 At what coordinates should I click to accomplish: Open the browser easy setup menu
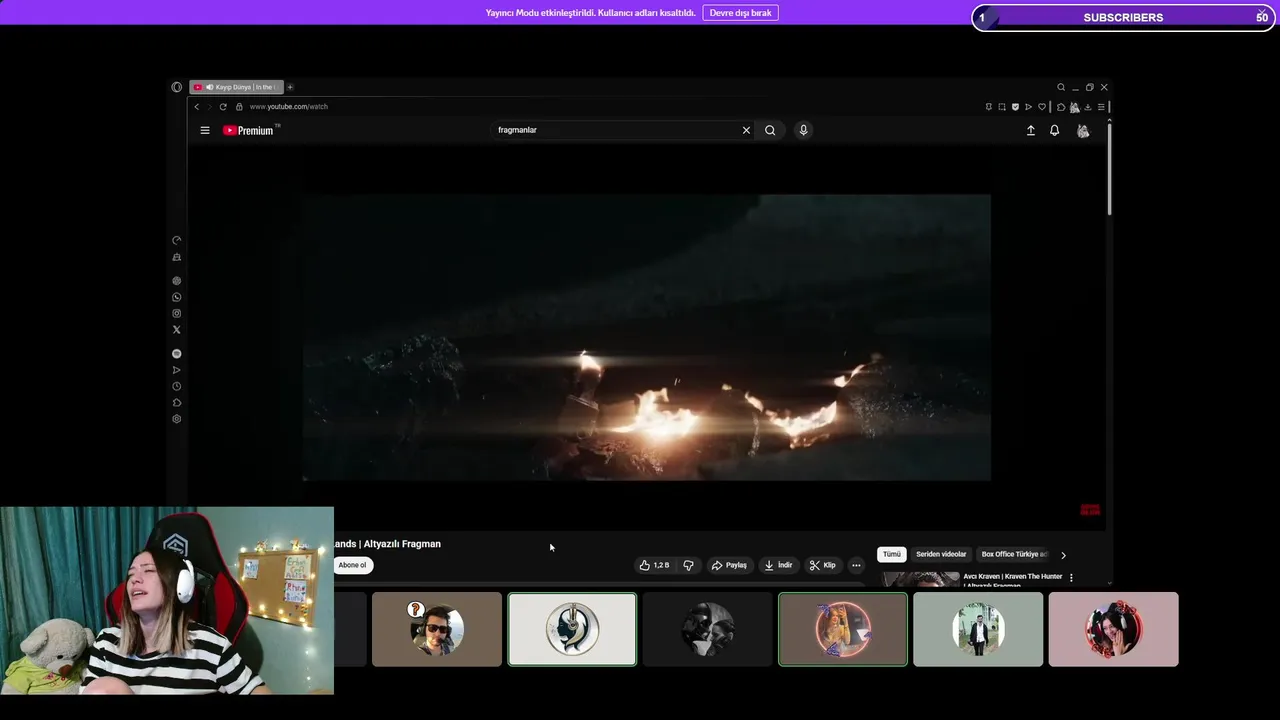(x=1101, y=107)
